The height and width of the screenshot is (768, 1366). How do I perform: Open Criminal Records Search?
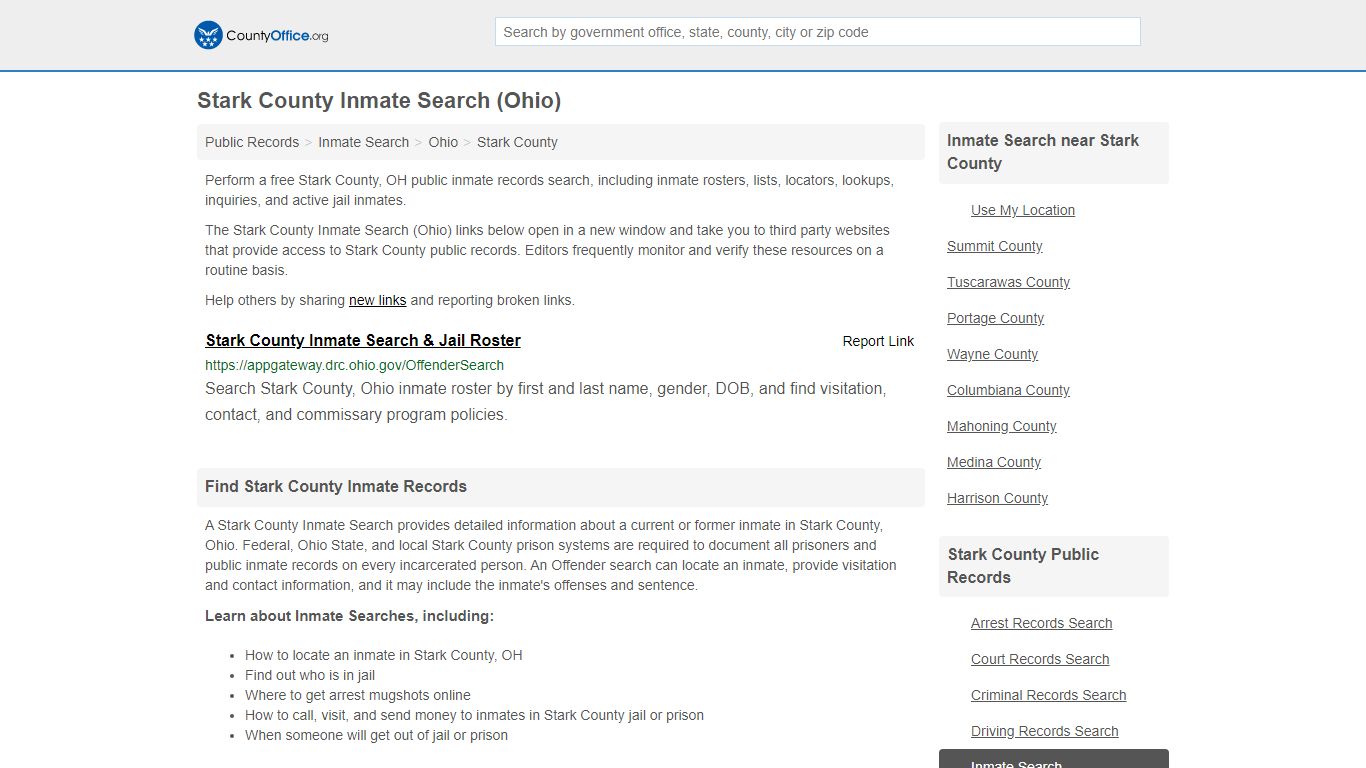point(1048,695)
